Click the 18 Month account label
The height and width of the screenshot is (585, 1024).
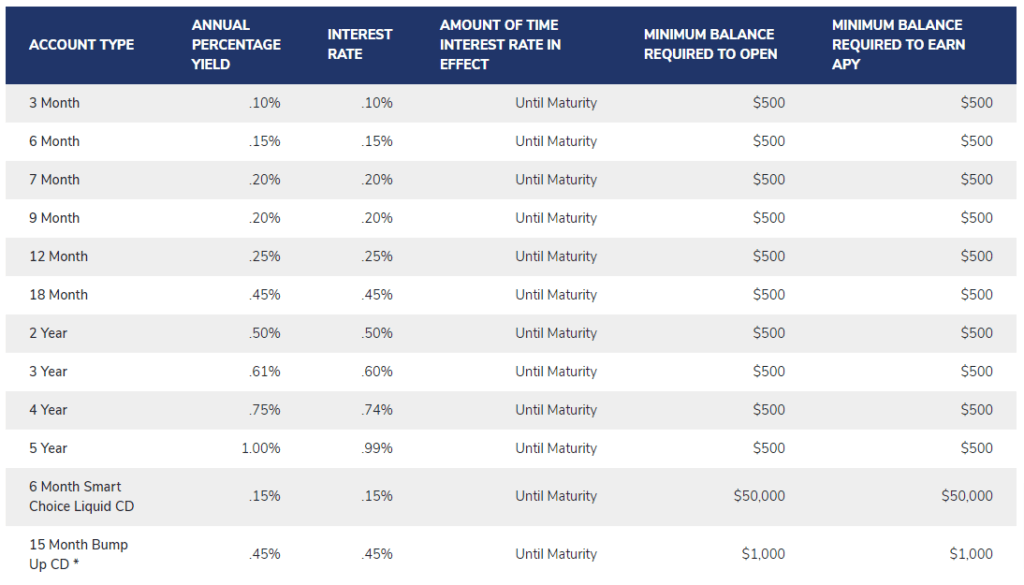click(58, 295)
